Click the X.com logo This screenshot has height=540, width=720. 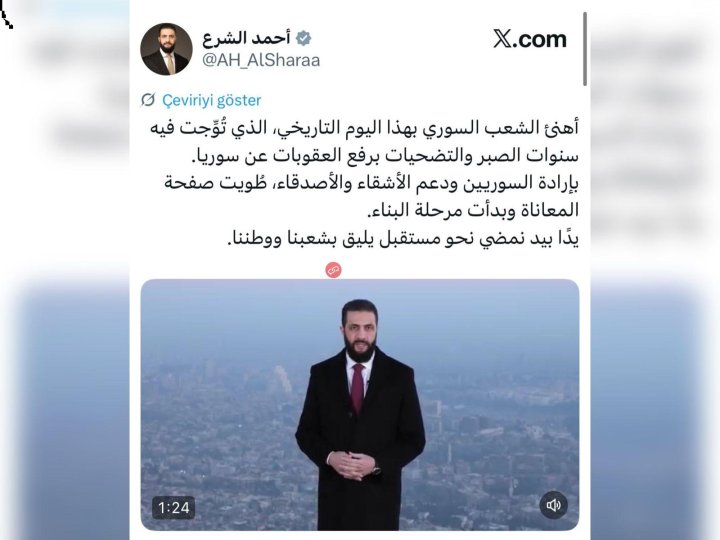(530, 39)
